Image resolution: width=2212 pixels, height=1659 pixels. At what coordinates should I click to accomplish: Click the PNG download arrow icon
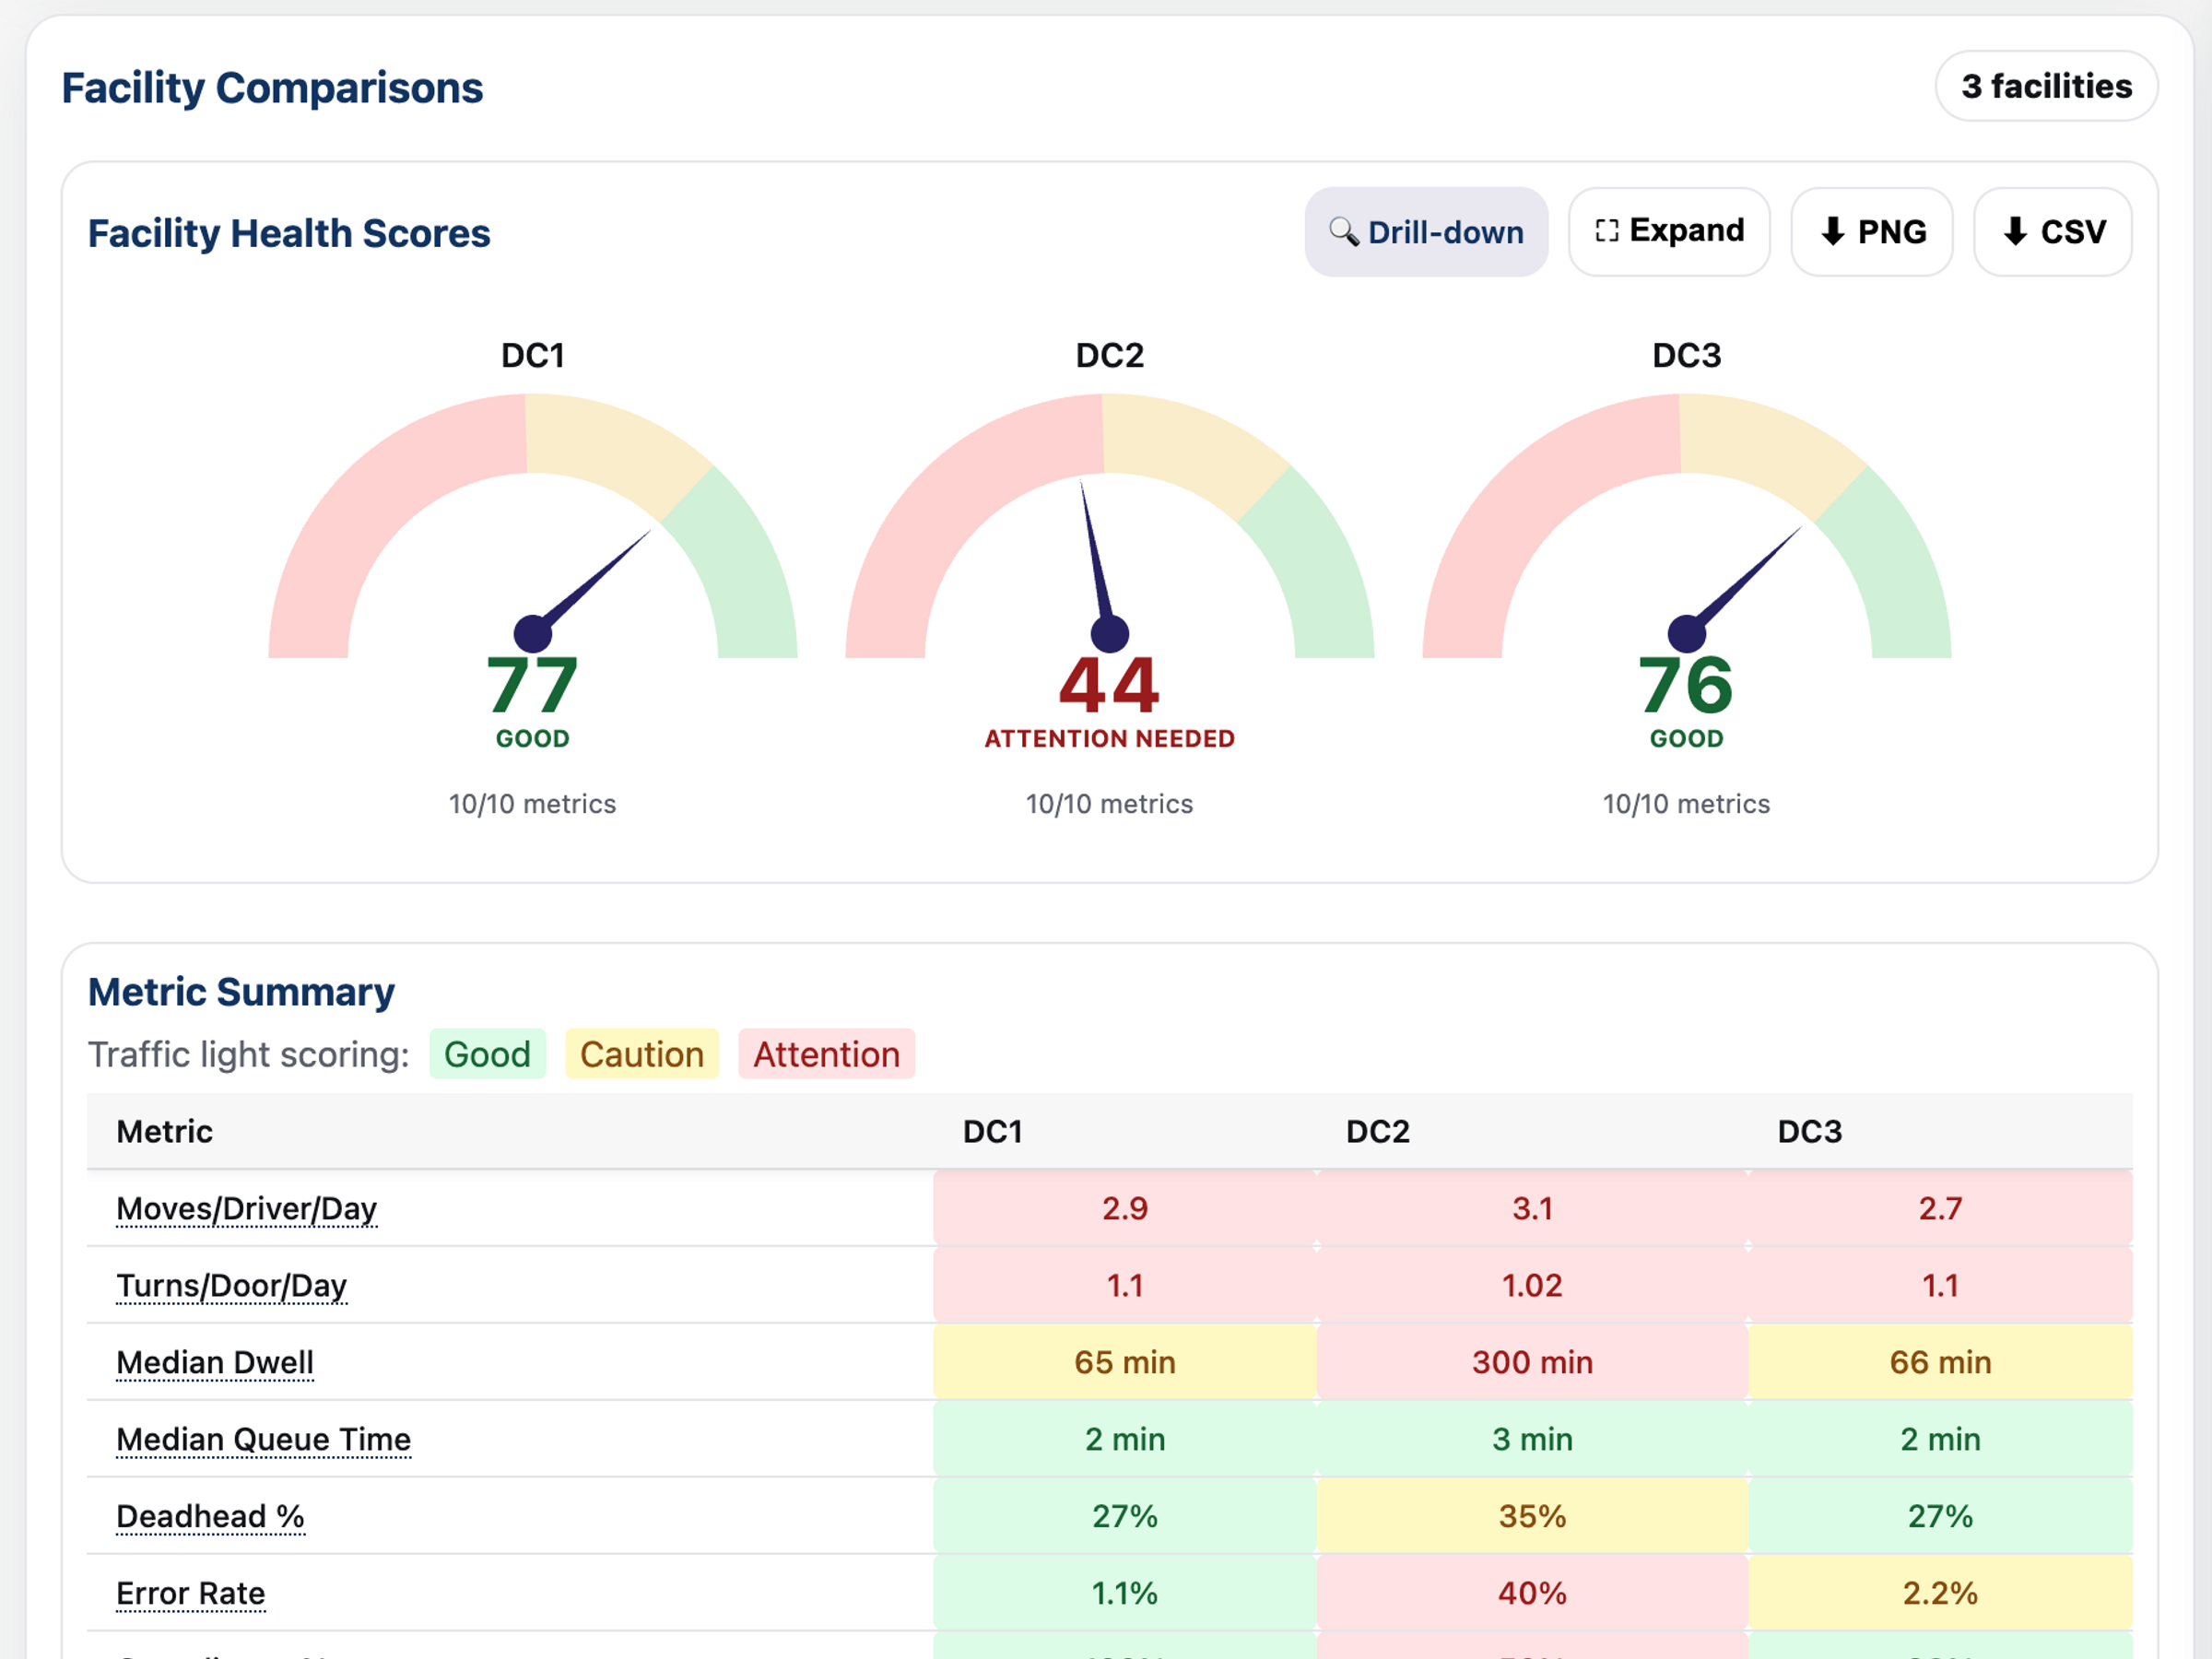[1832, 231]
